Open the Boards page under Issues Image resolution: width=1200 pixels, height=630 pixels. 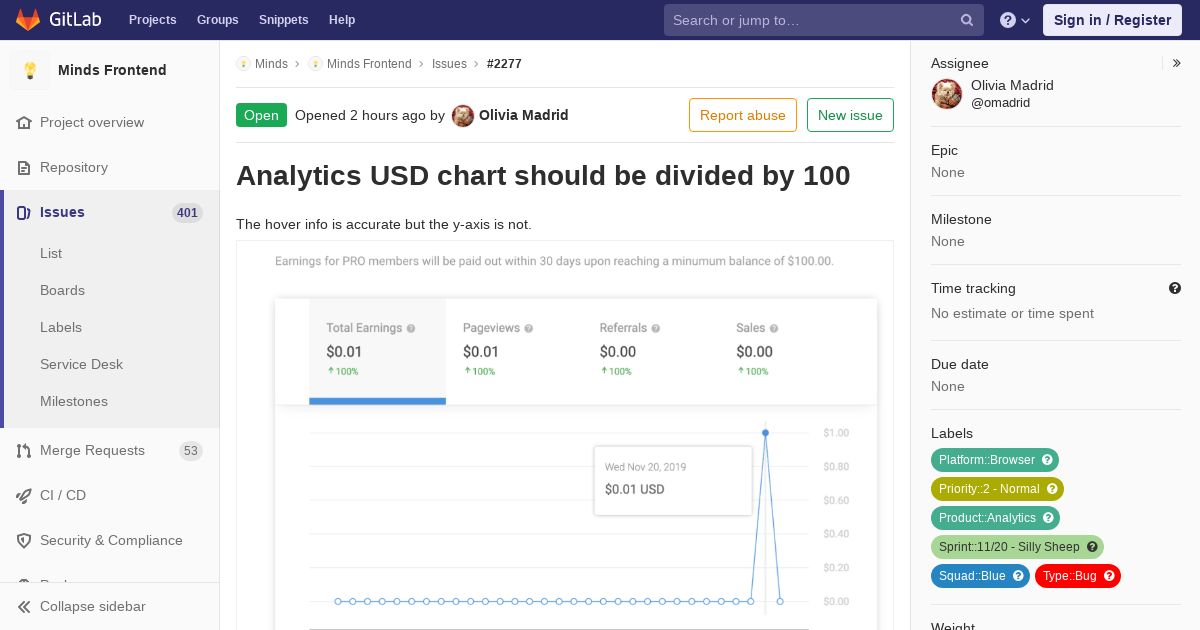(x=62, y=290)
